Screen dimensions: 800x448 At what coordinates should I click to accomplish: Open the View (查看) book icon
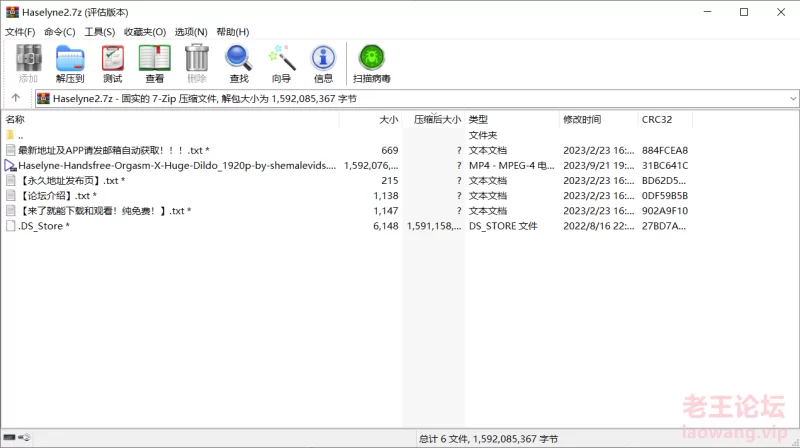pyautogui.click(x=155, y=58)
